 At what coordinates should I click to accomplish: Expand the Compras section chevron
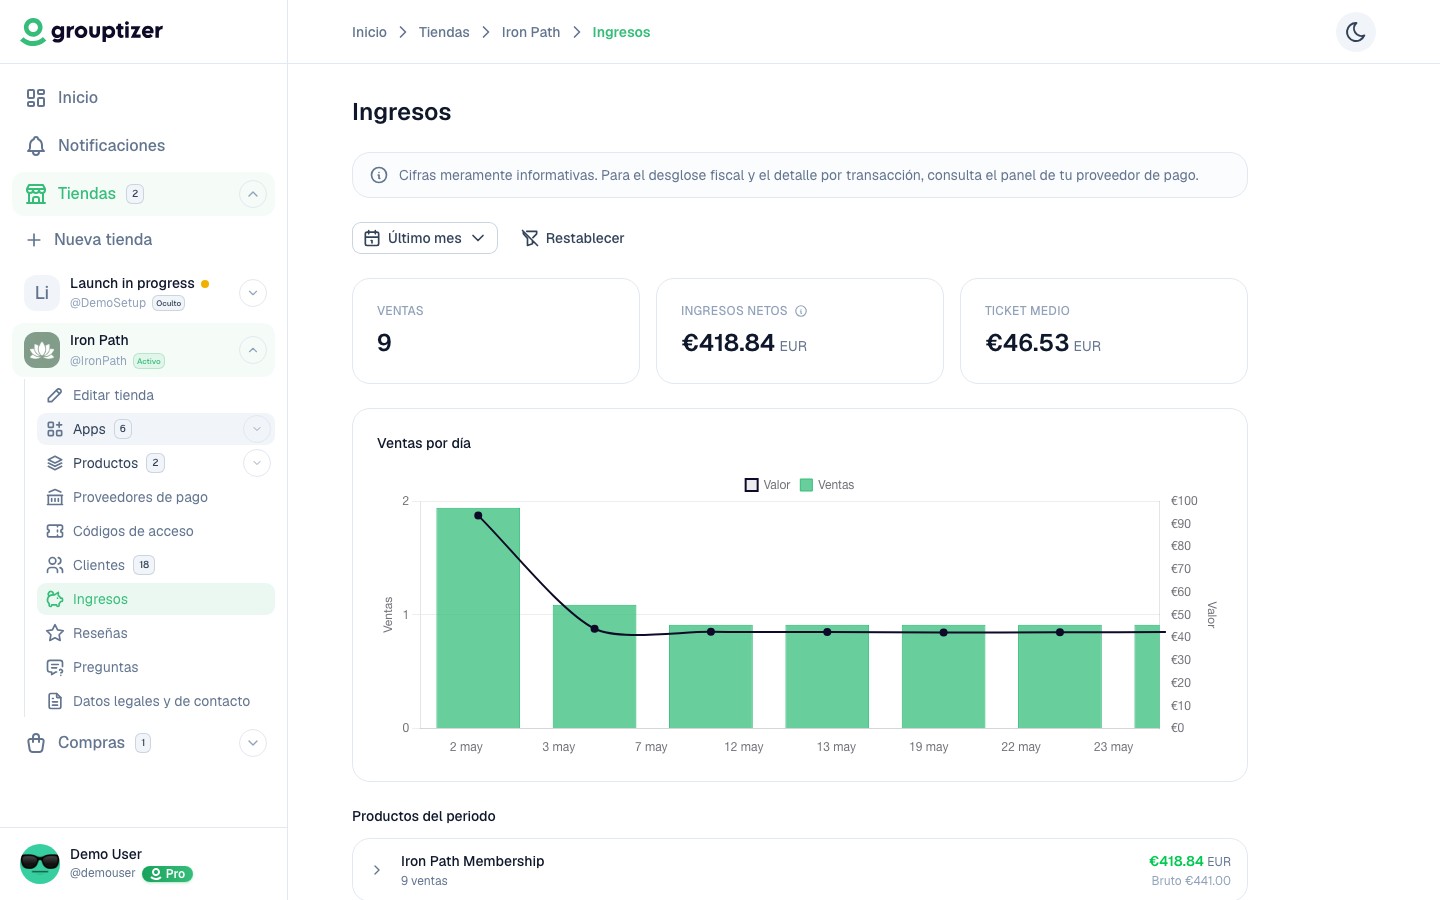pos(253,743)
